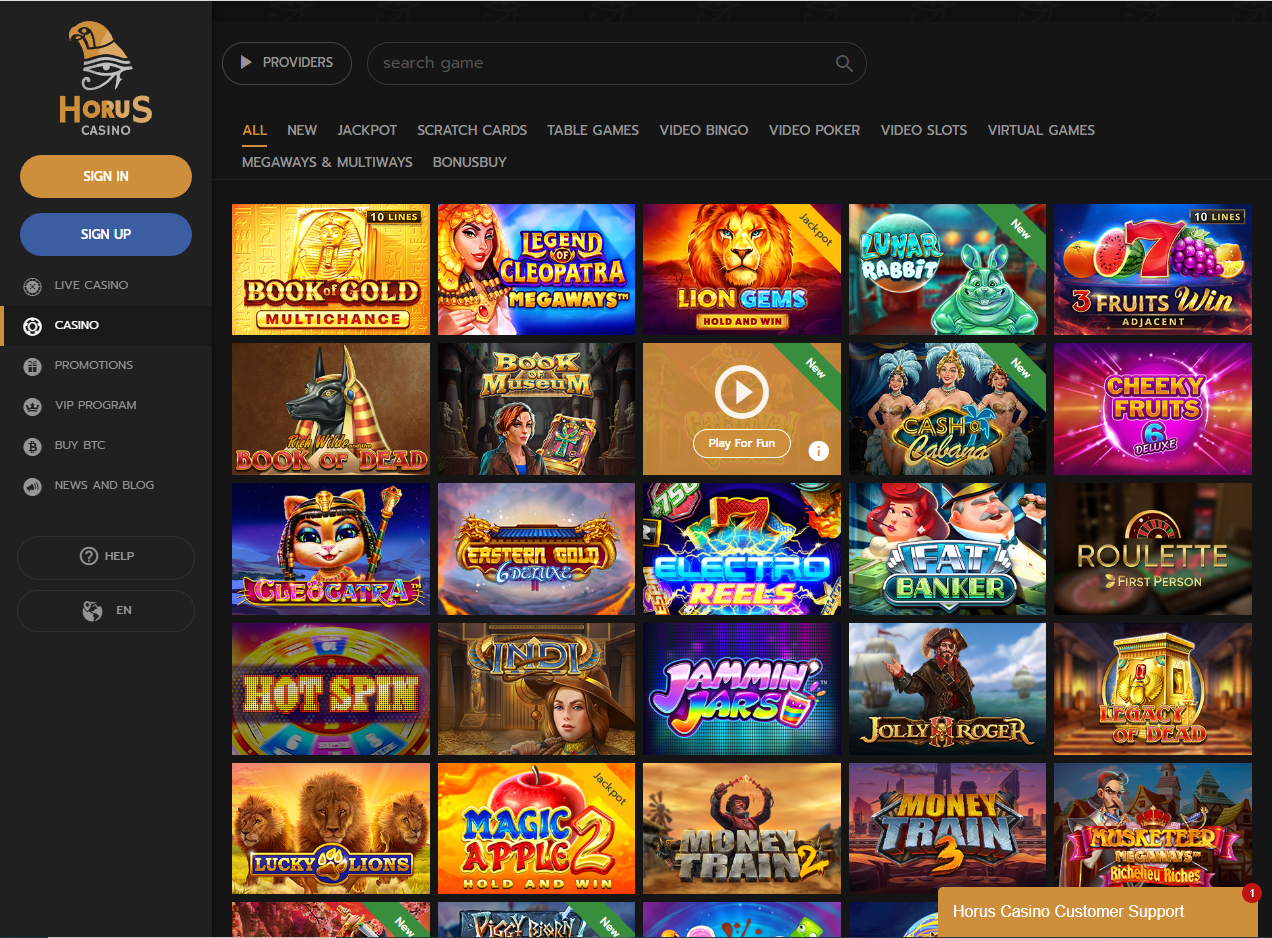Select the Video Slots tab

tap(923, 130)
